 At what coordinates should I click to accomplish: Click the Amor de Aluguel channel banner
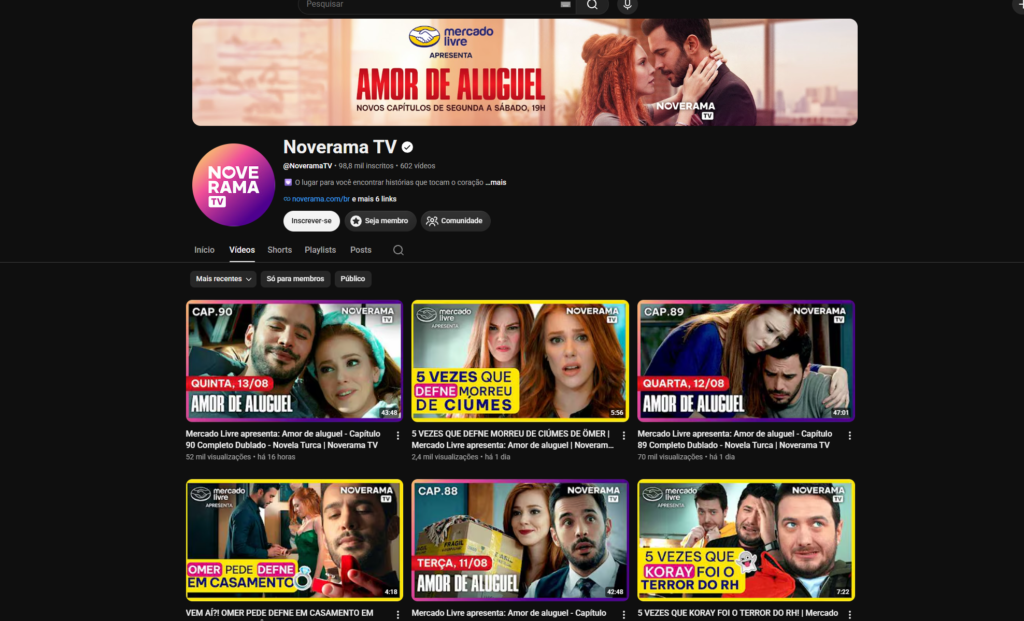[x=524, y=72]
